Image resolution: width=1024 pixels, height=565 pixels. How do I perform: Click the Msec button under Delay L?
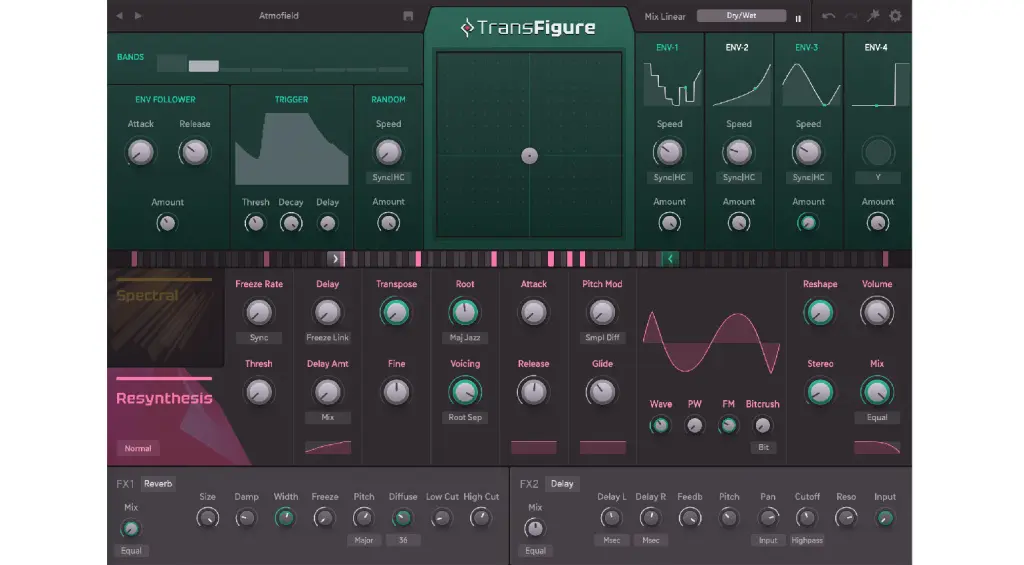(611, 540)
